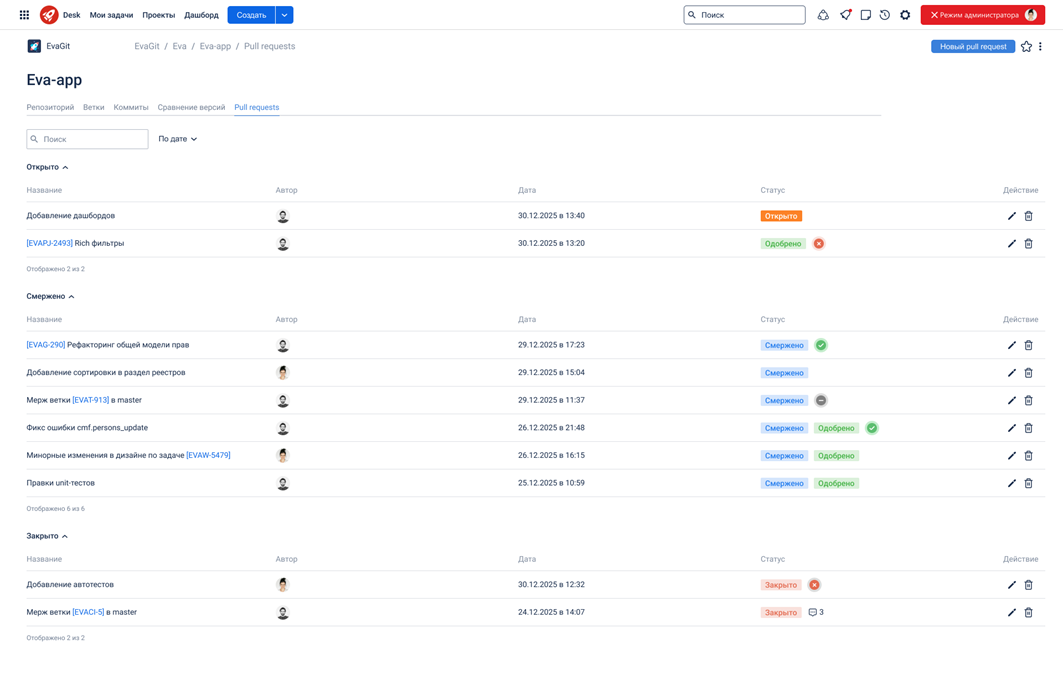This screenshot has width=1063, height=692.
Task: Open the settings gear
Action: point(905,15)
